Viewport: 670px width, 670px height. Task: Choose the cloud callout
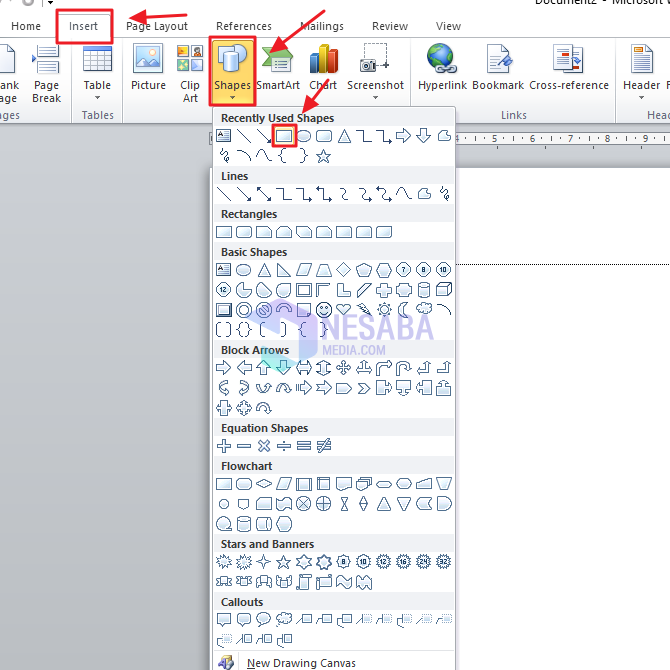[284, 619]
